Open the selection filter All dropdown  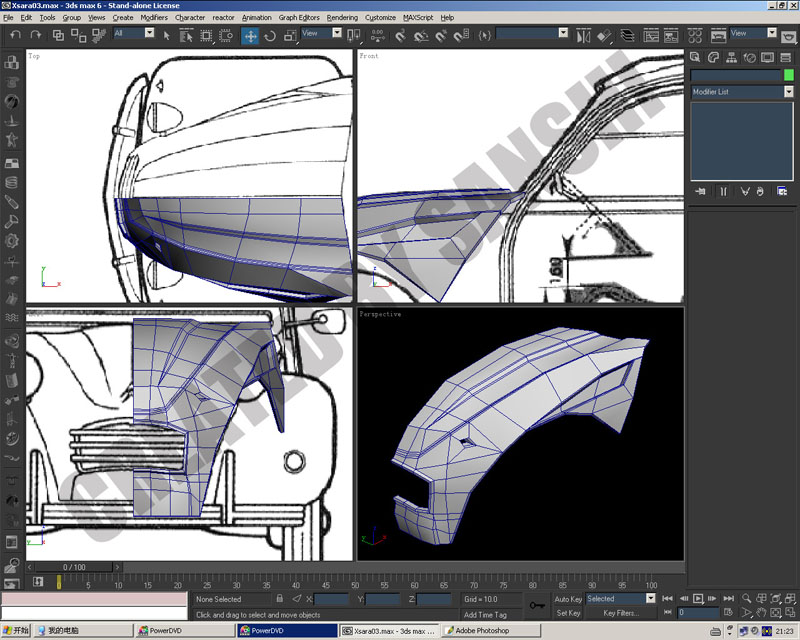[134, 33]
